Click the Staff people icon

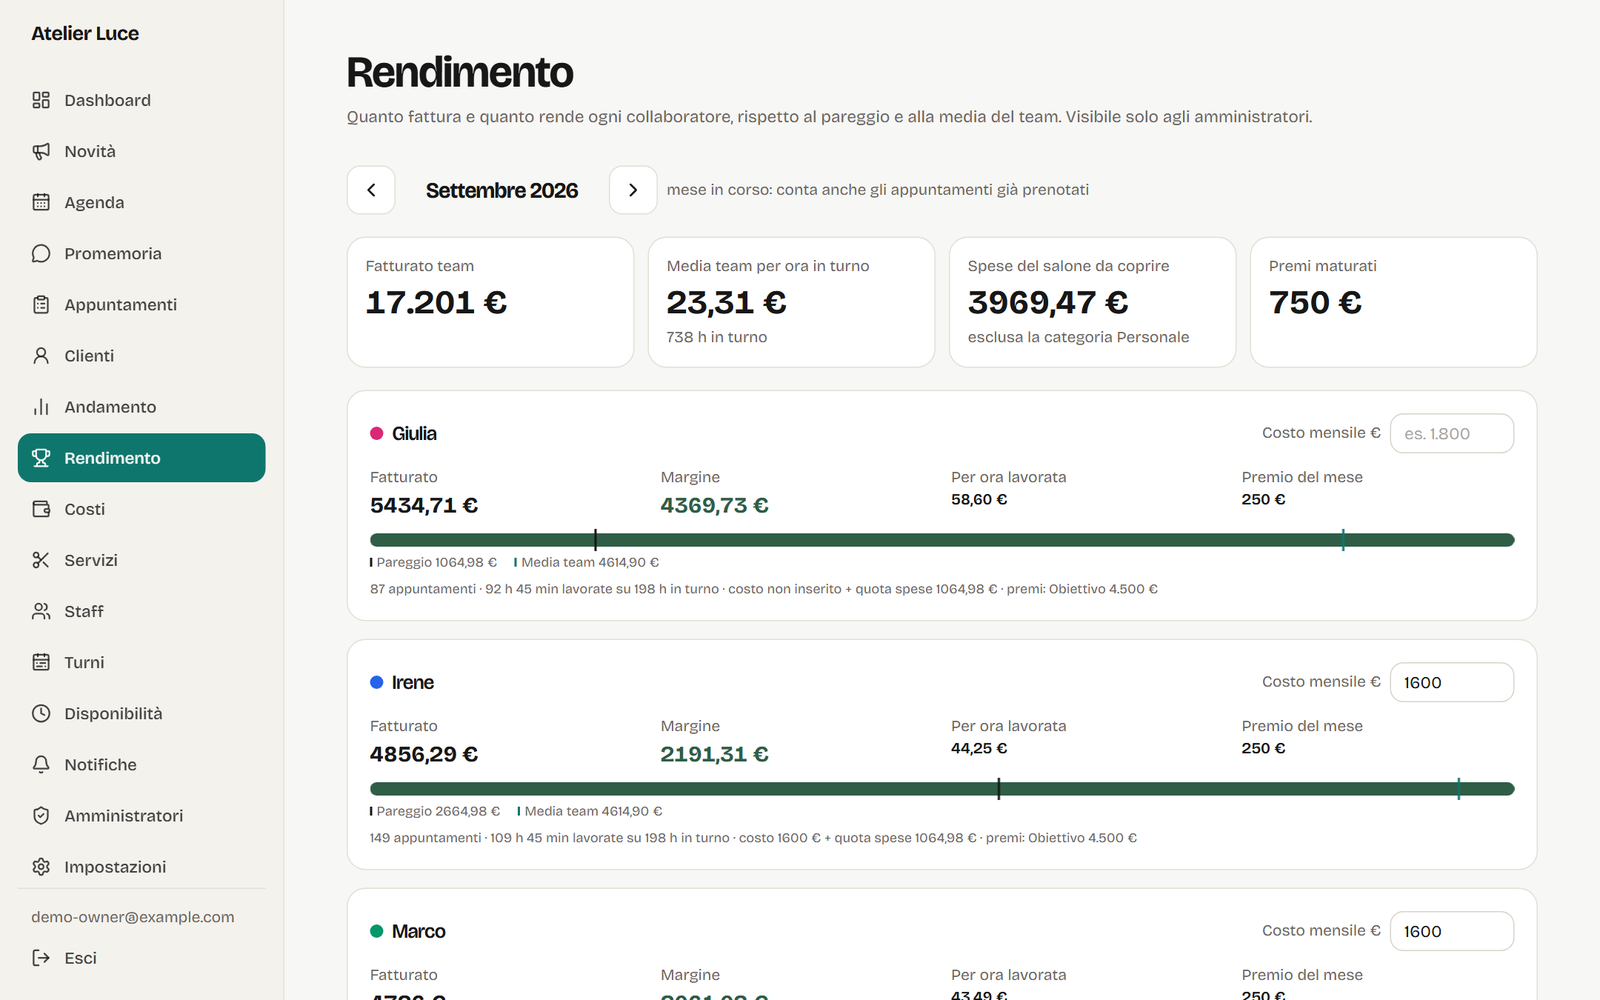tap(41, 611)
